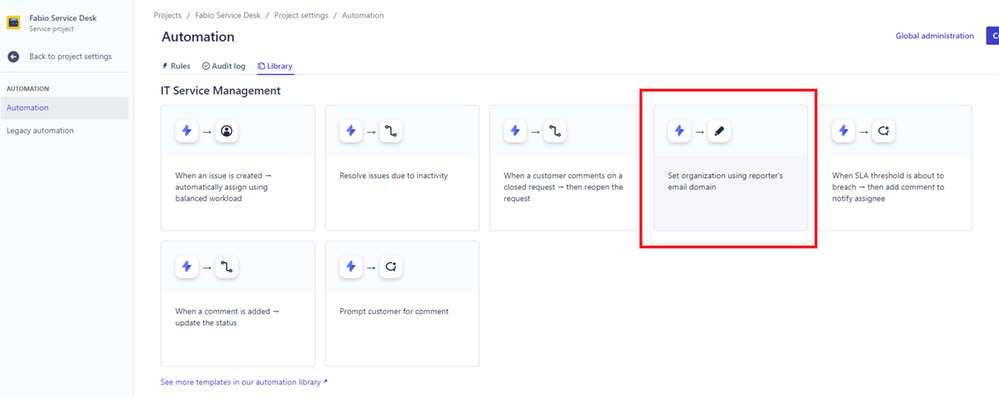Open the Audit log tab

pos(224,66)
